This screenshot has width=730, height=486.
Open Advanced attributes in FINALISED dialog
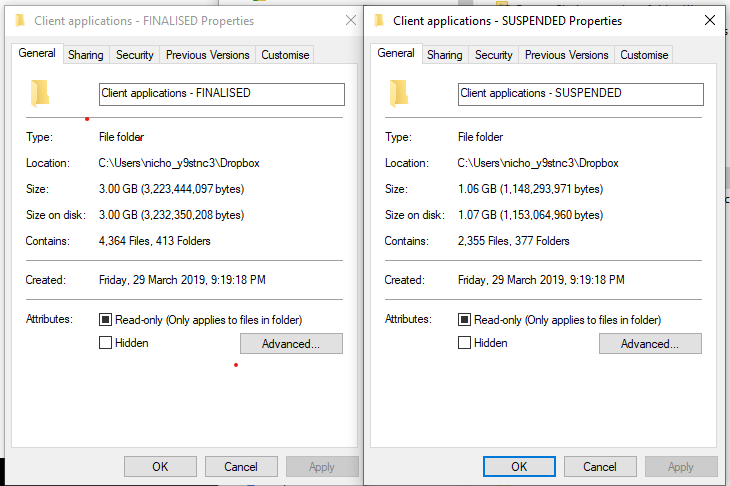click(x=291, y=344)
